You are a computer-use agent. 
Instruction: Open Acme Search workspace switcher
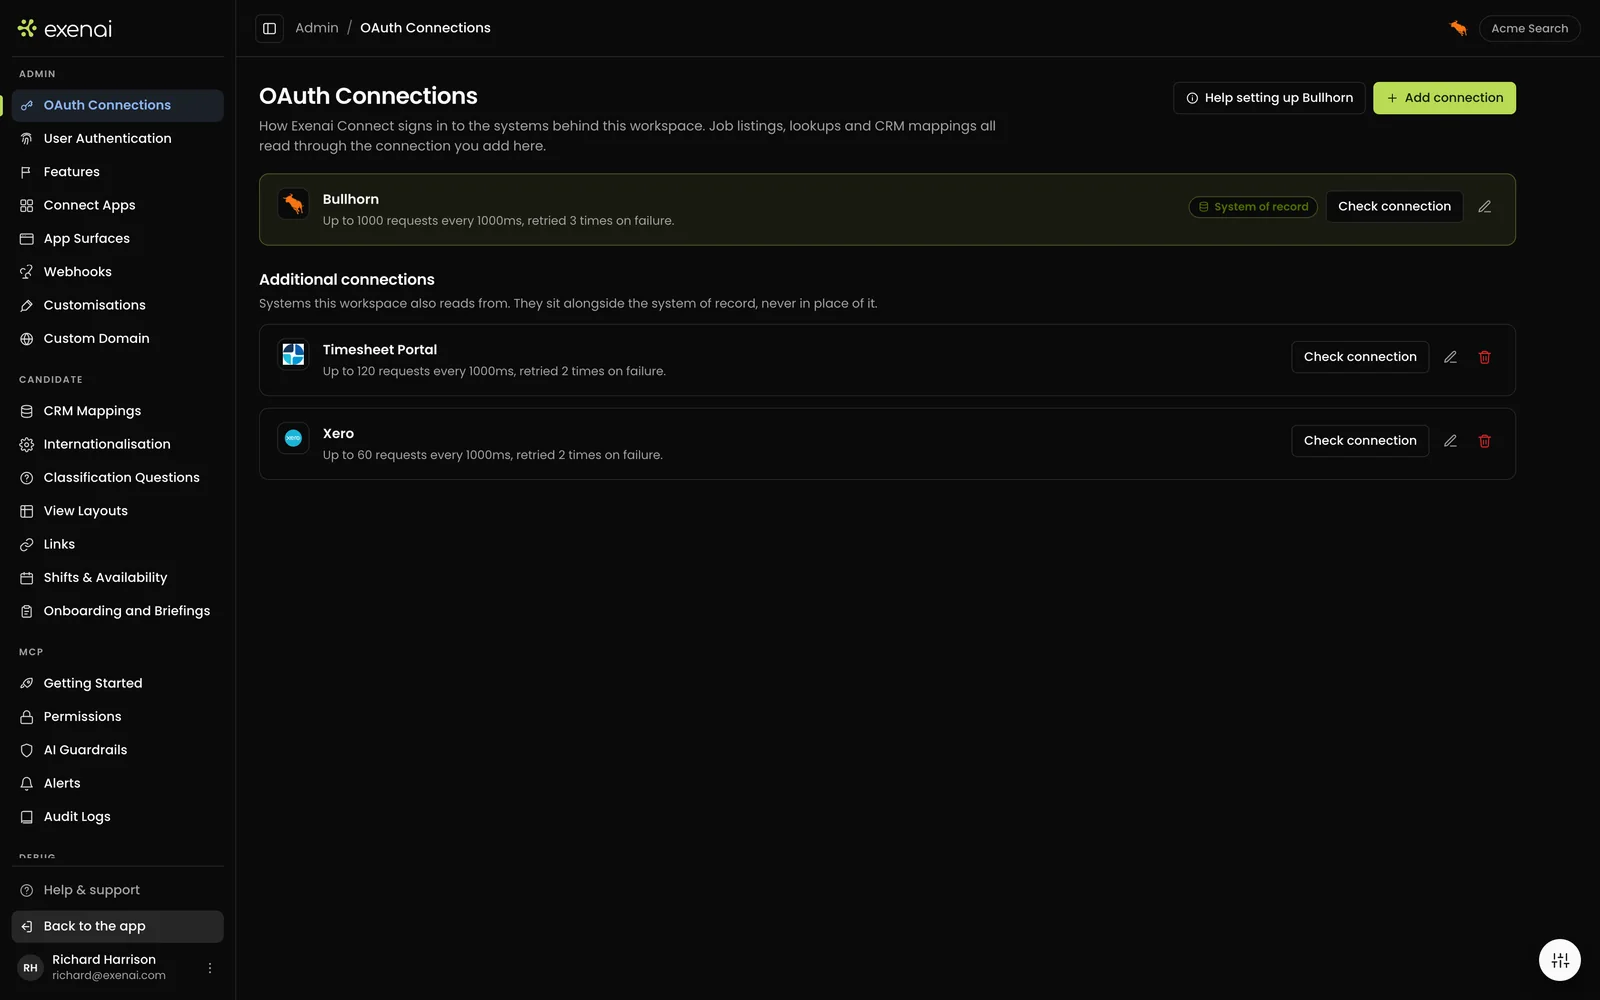pos(1529,28)
